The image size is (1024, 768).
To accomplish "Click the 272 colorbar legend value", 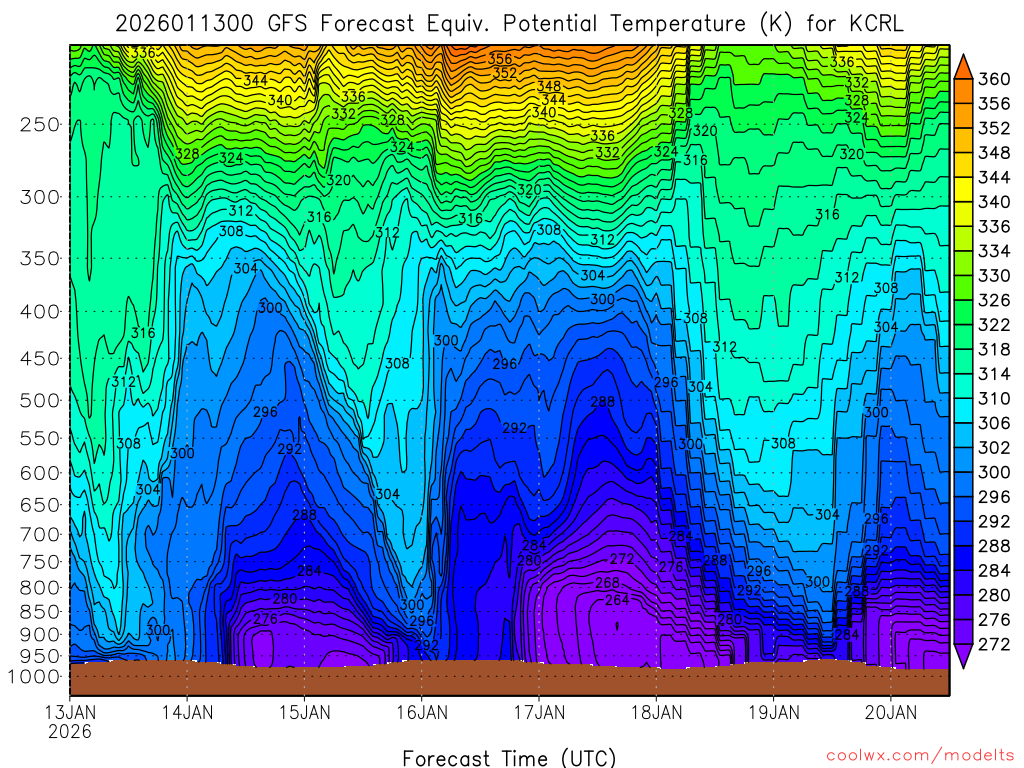I will tap(994, 645).
